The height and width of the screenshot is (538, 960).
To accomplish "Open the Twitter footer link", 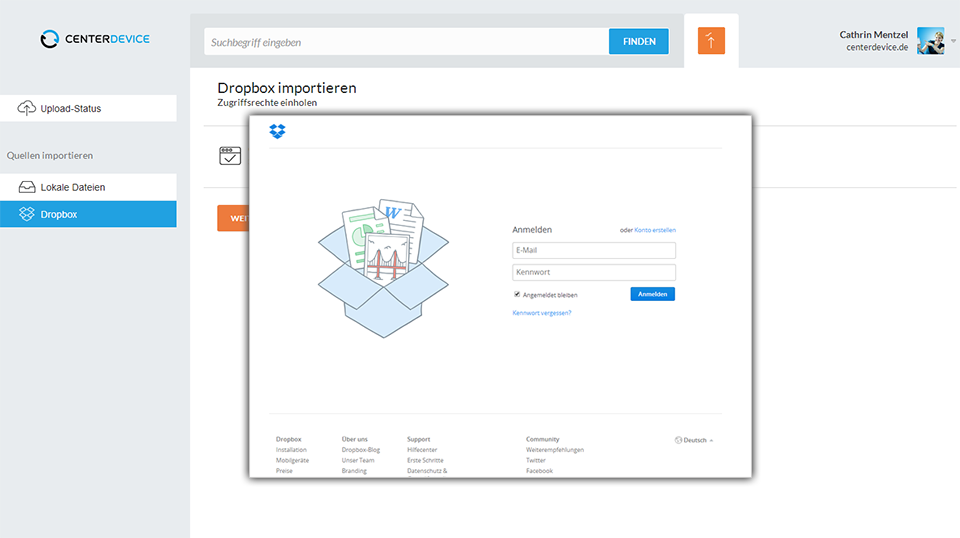I will pyautogui.click(x=536, y=460).
